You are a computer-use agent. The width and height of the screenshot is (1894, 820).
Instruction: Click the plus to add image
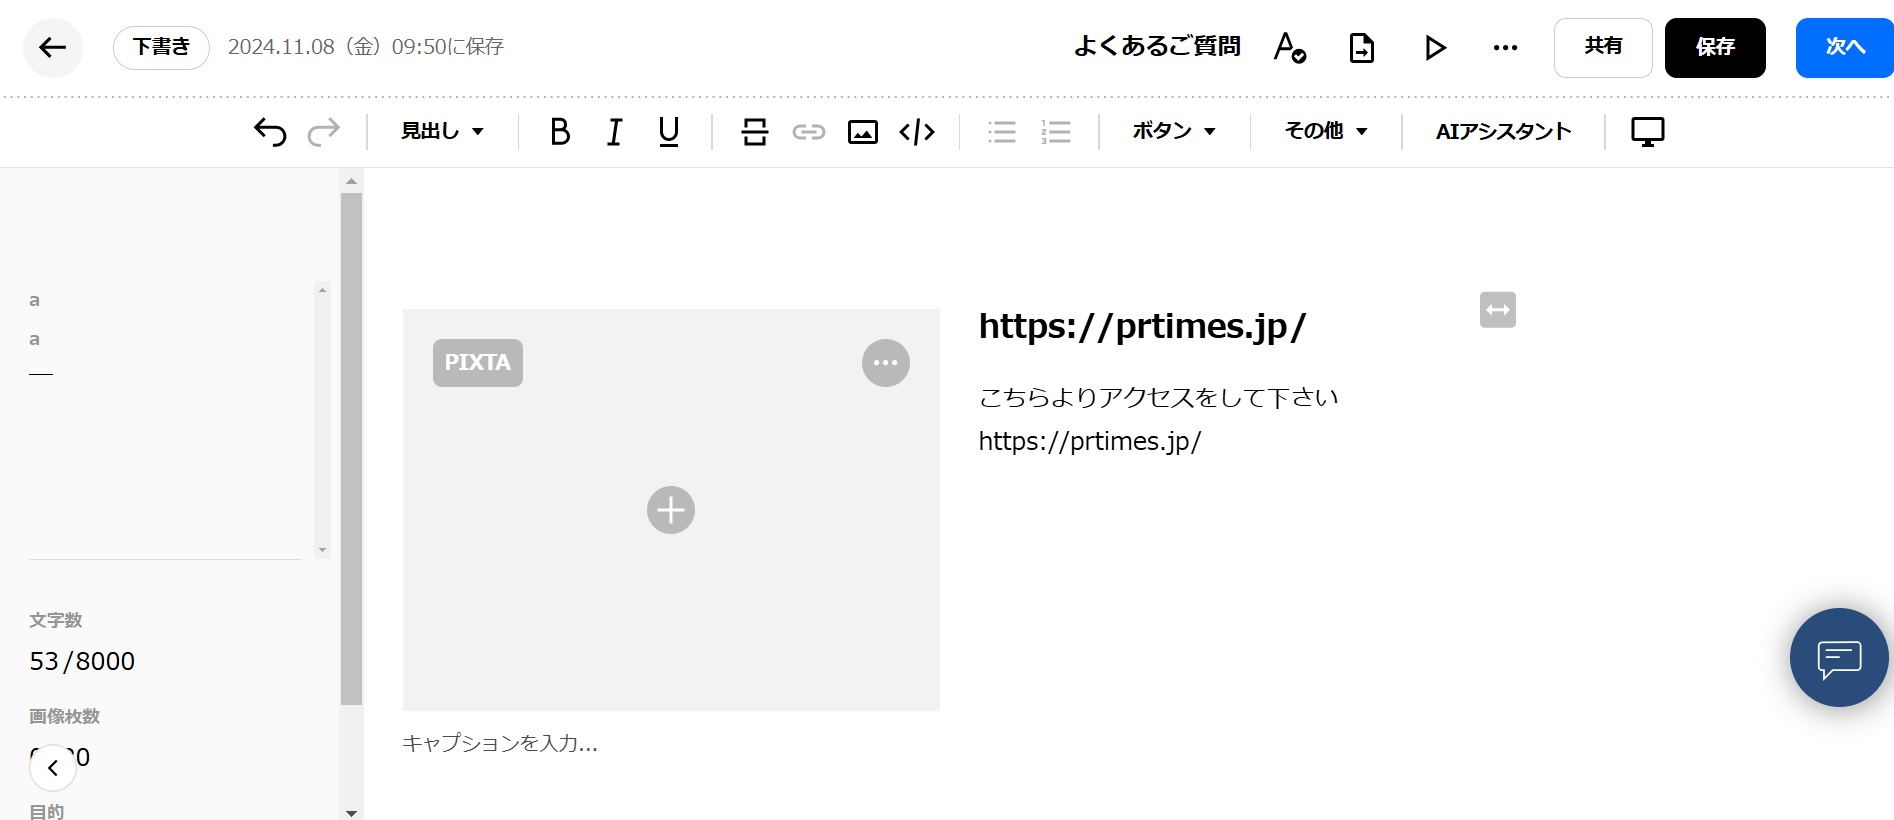pyautogui.click(x=670, y=510)
